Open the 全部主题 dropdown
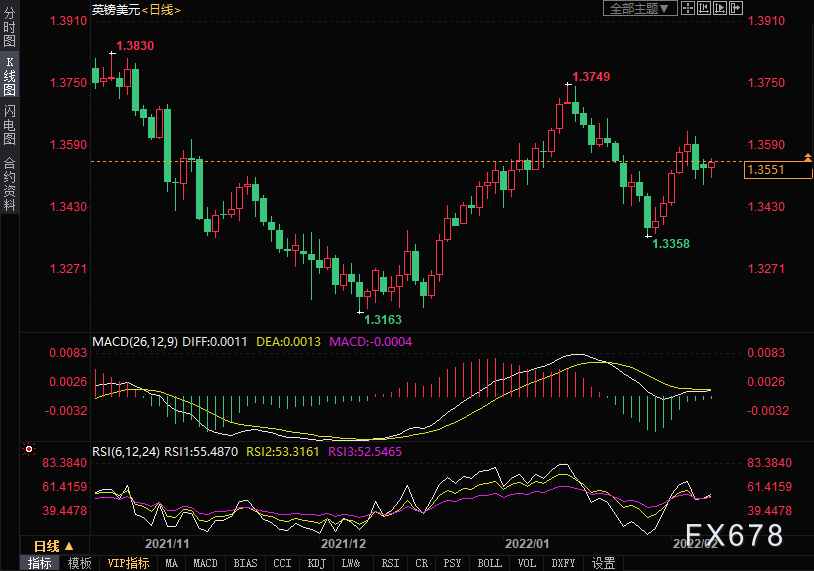Viewport: 814px width, 571px height. click(641, 8)
